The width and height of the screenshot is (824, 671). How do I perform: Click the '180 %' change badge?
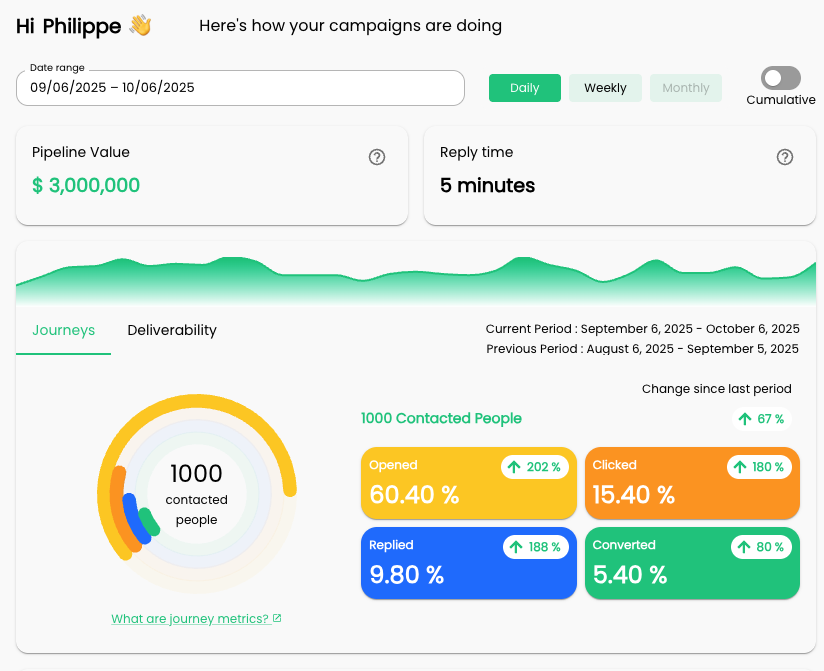click(x=759, y=467)
